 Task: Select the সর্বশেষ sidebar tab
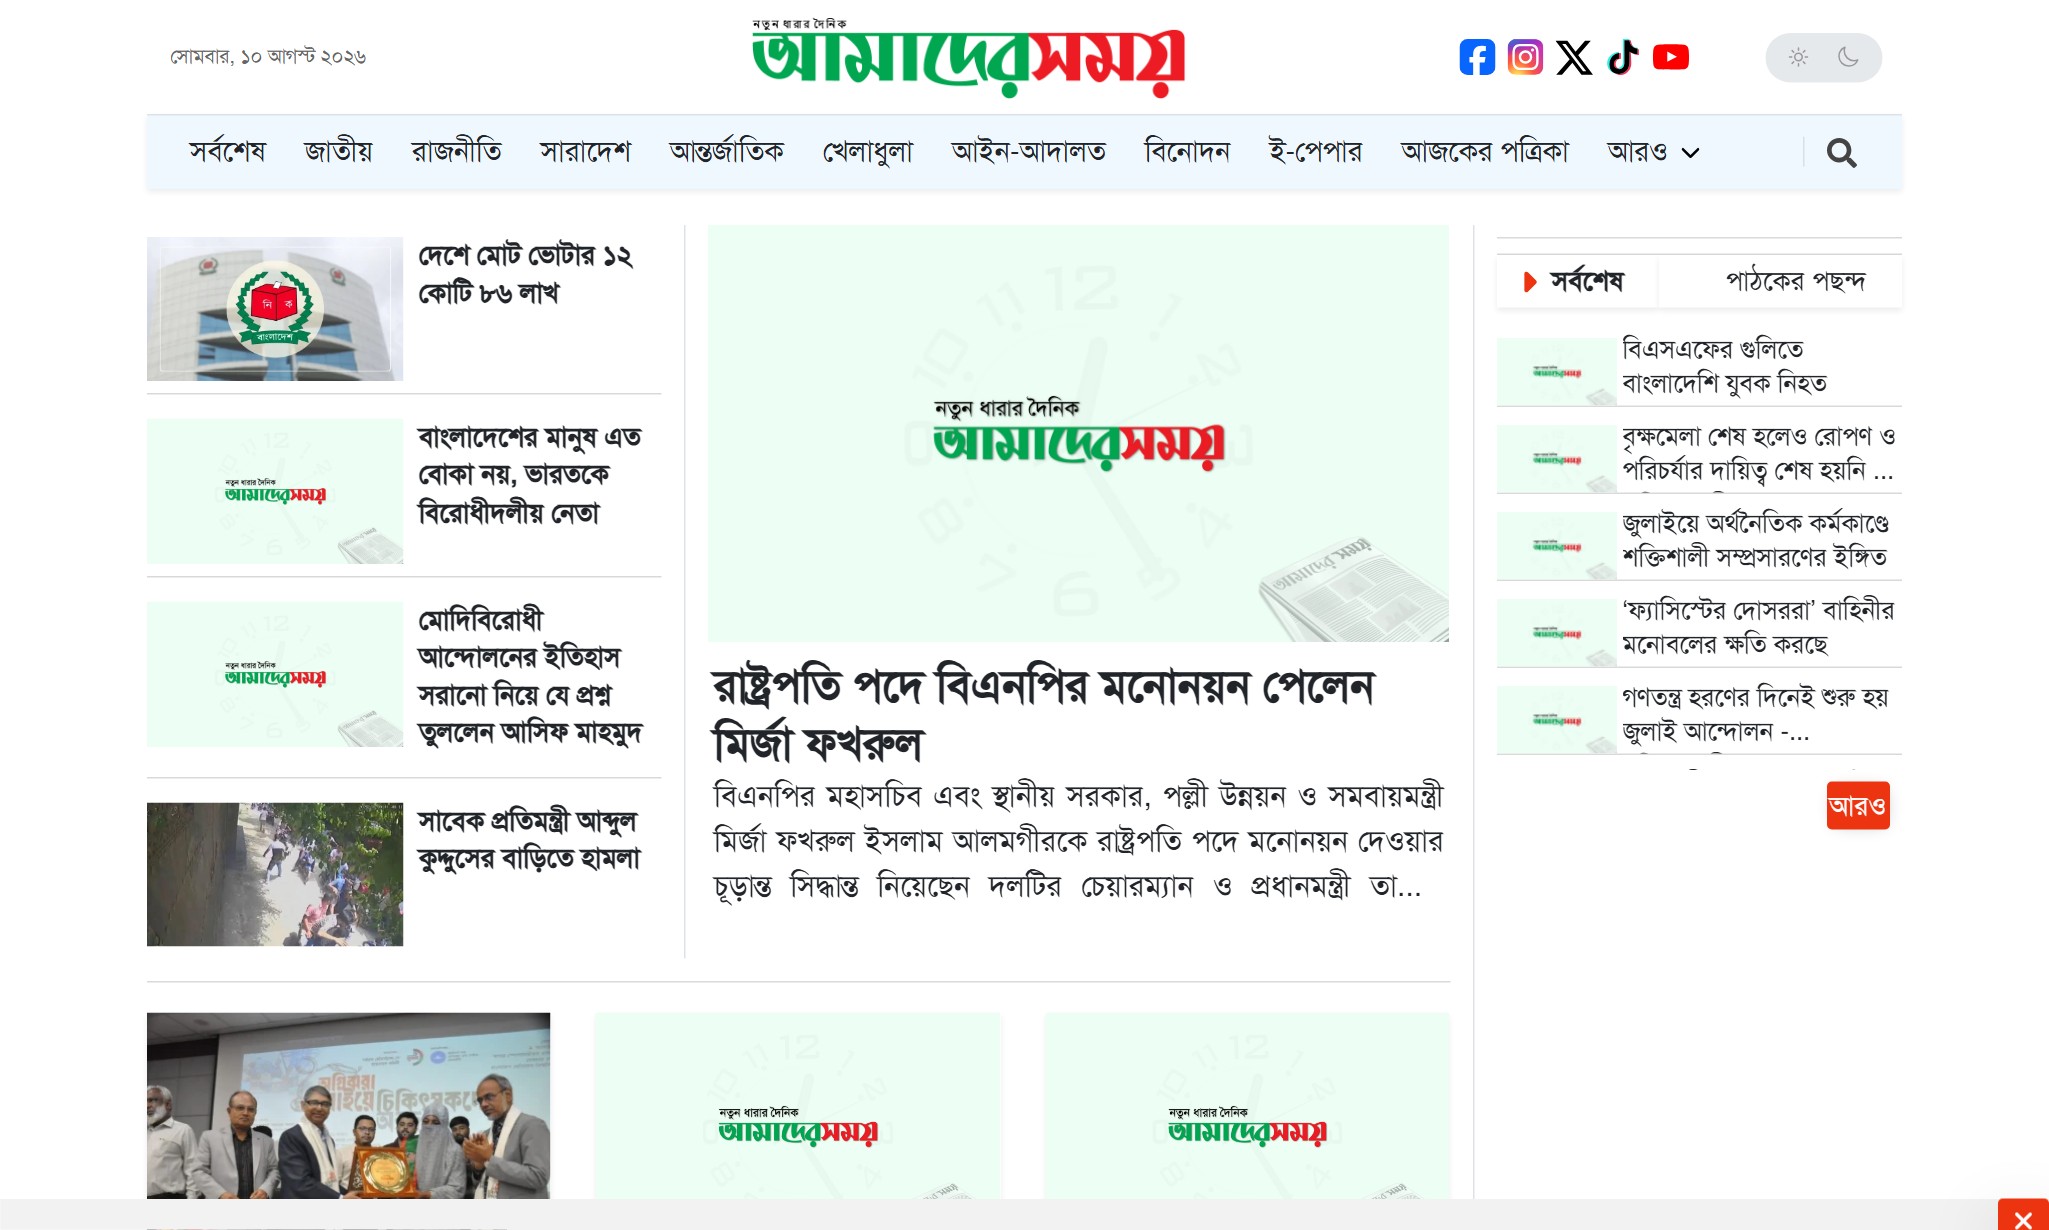(1577, 282)
